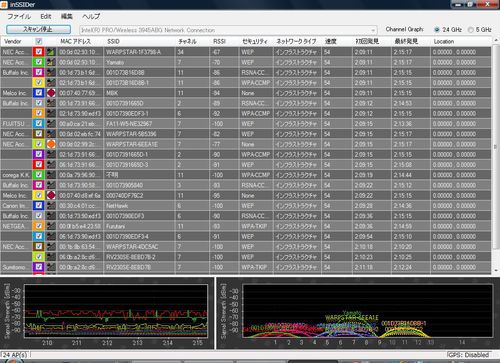Click the red open-network icon in the MBK row

pyautogui.click(x=51, y=93)
